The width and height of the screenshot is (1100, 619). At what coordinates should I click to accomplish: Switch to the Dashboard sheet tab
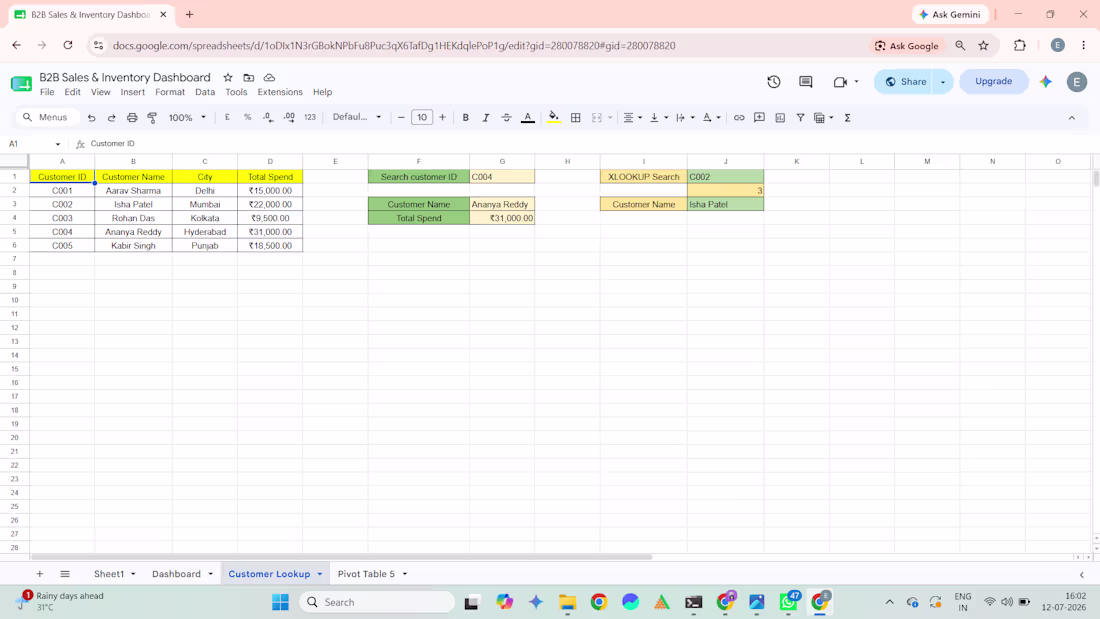click(x=176, y=574)
